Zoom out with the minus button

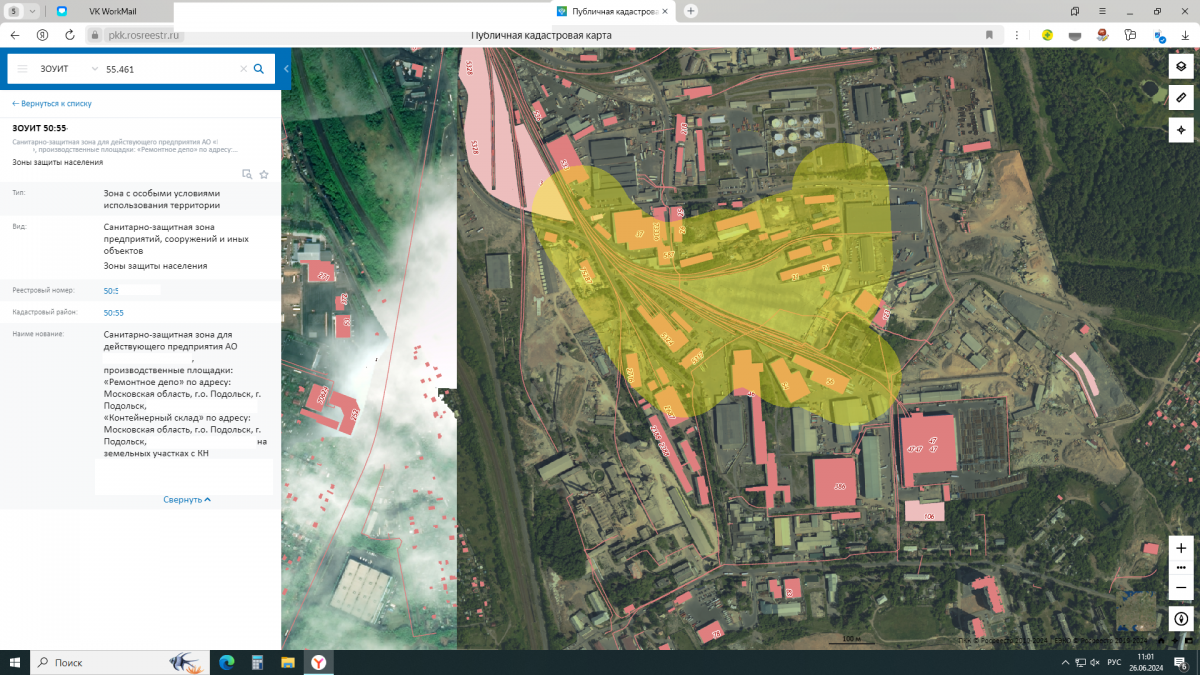(1181, 587)
